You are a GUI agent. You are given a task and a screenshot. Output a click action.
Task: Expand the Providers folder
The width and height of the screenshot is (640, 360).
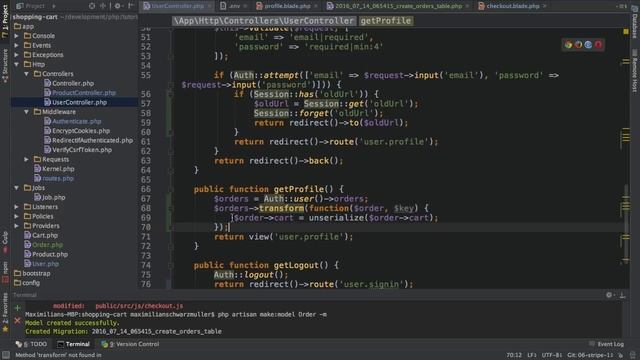click(x=16, y=226)
